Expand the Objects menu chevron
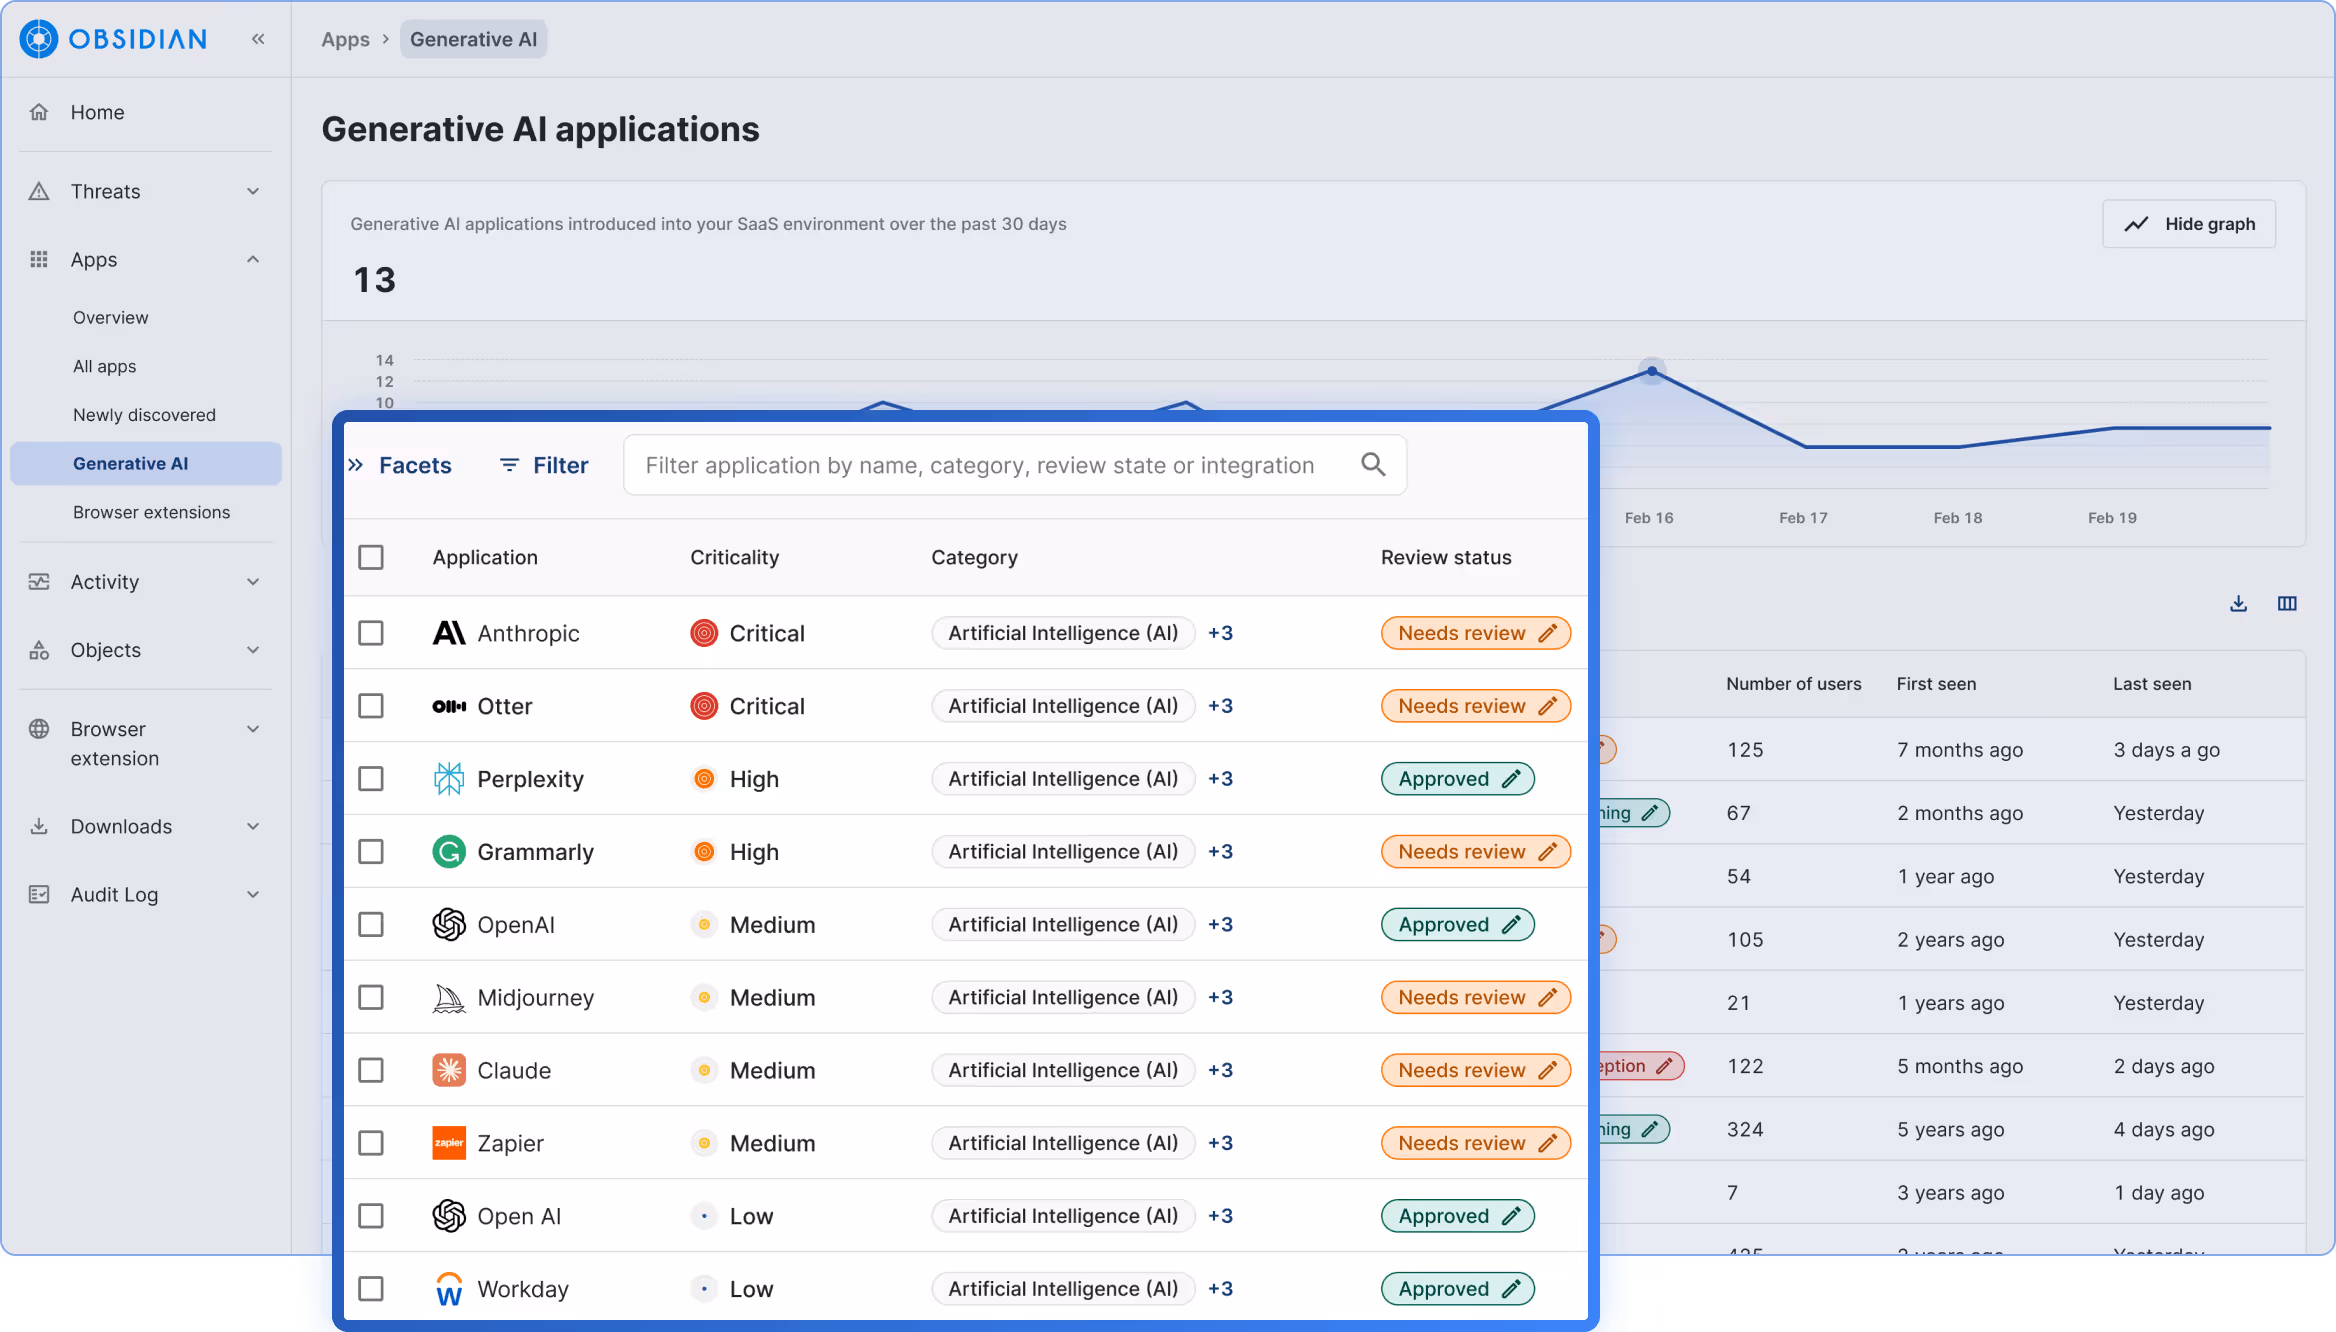 253,650
